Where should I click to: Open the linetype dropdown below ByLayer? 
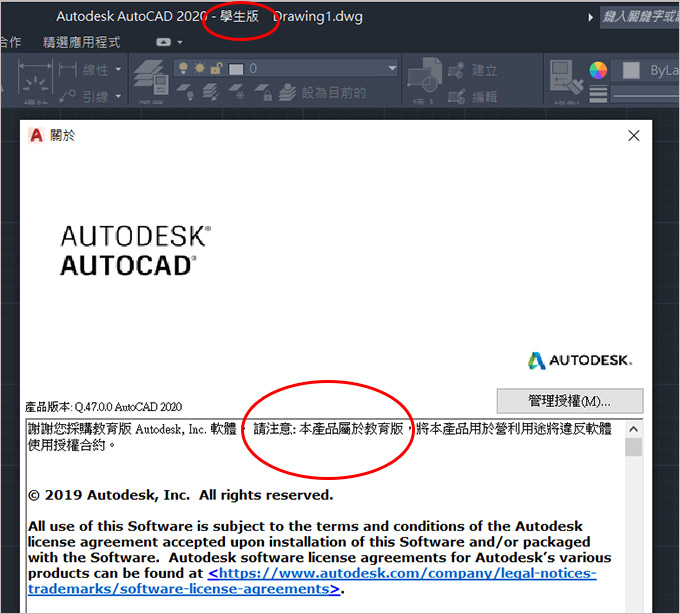pyautogui.click(x=645, y=94)
